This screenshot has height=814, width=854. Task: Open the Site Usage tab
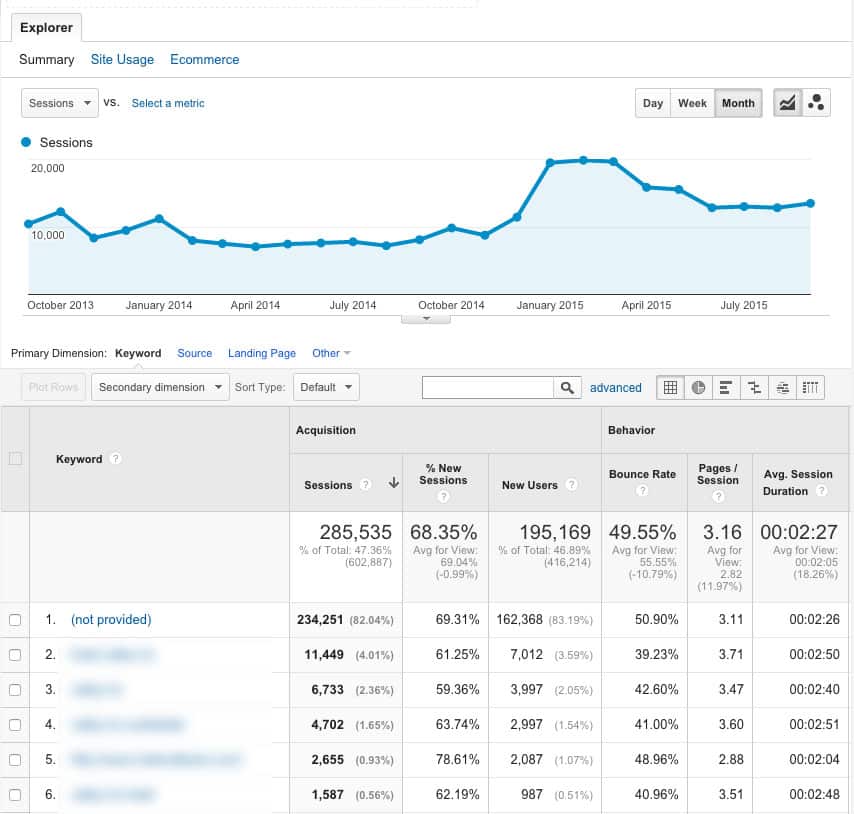click(x=122, y=59)
